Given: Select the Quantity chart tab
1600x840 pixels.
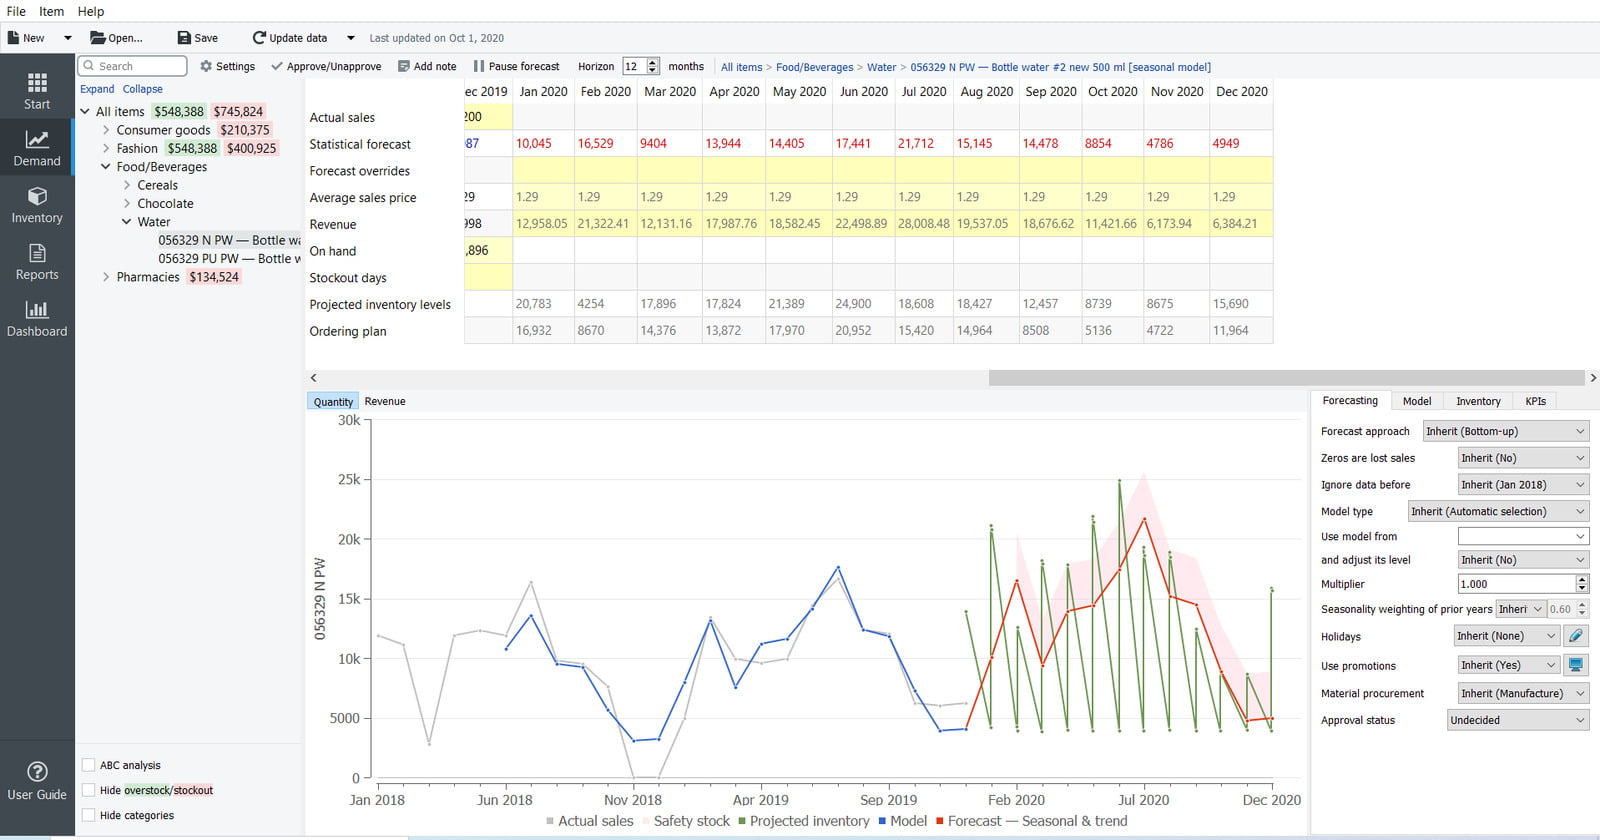Looking at the screenshot, I should click(333, 401).
